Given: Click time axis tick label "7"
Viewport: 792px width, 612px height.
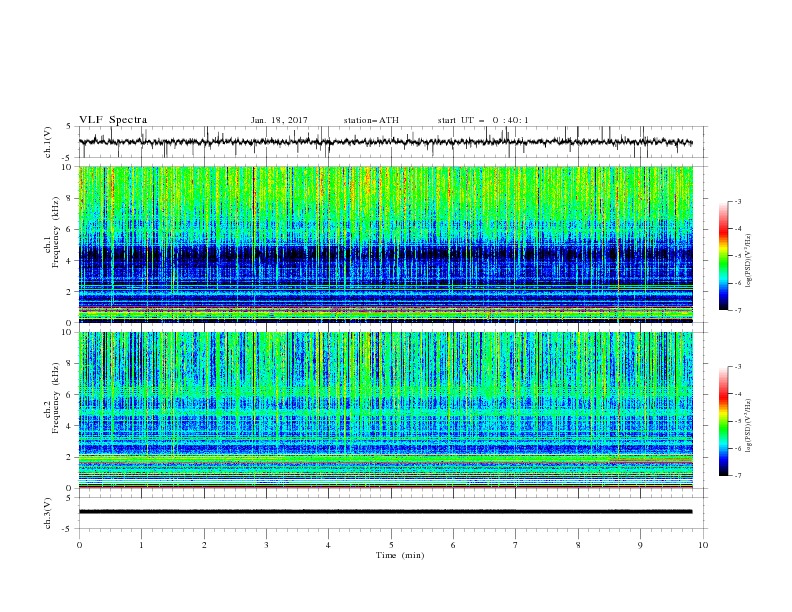Looking at the screenshot, I should [x=516, y=545].
